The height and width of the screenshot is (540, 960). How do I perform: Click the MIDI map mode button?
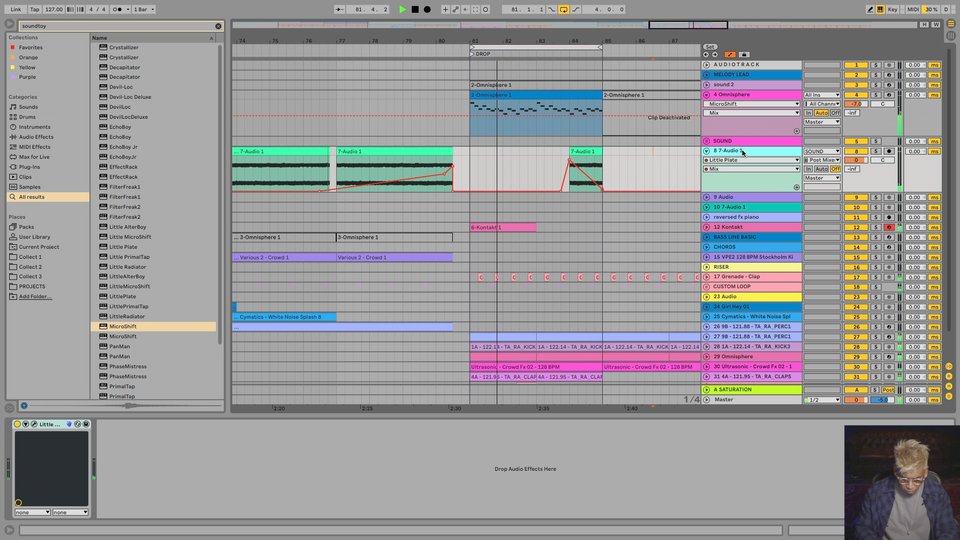(x=913, y=9)
